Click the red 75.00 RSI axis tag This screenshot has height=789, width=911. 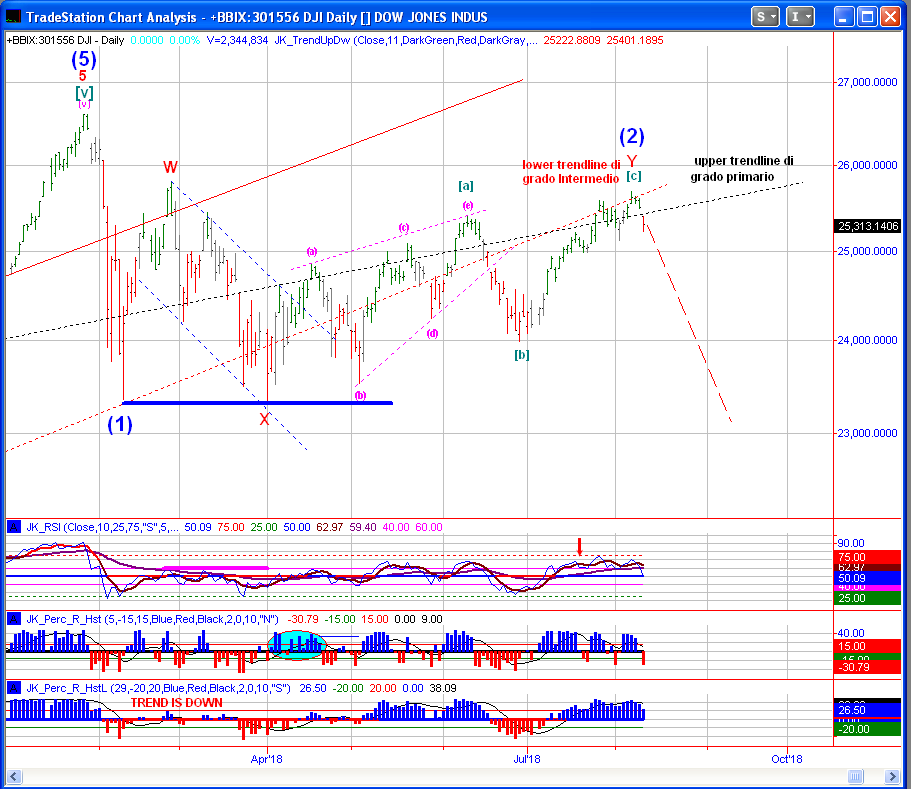(x=868, y=557)
